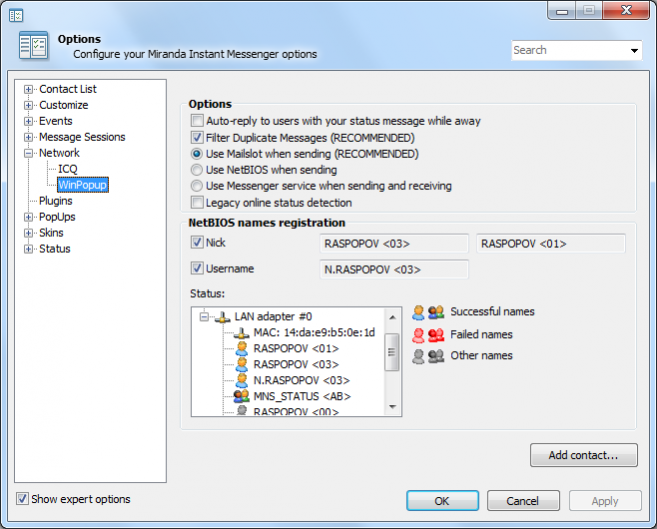Click the user icon beside RASPOPOV <03> in status list

click(242, 364)
